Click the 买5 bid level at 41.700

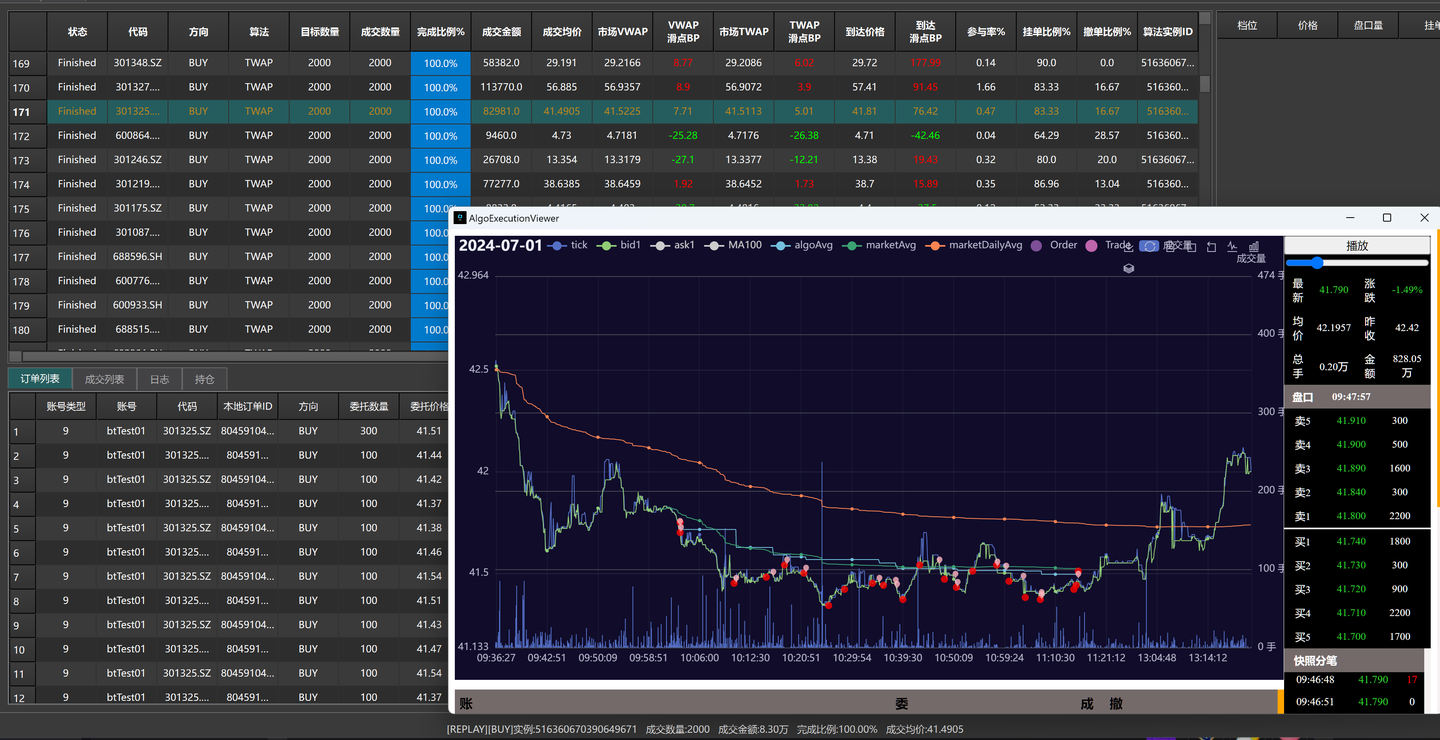tap(1357, 637)
